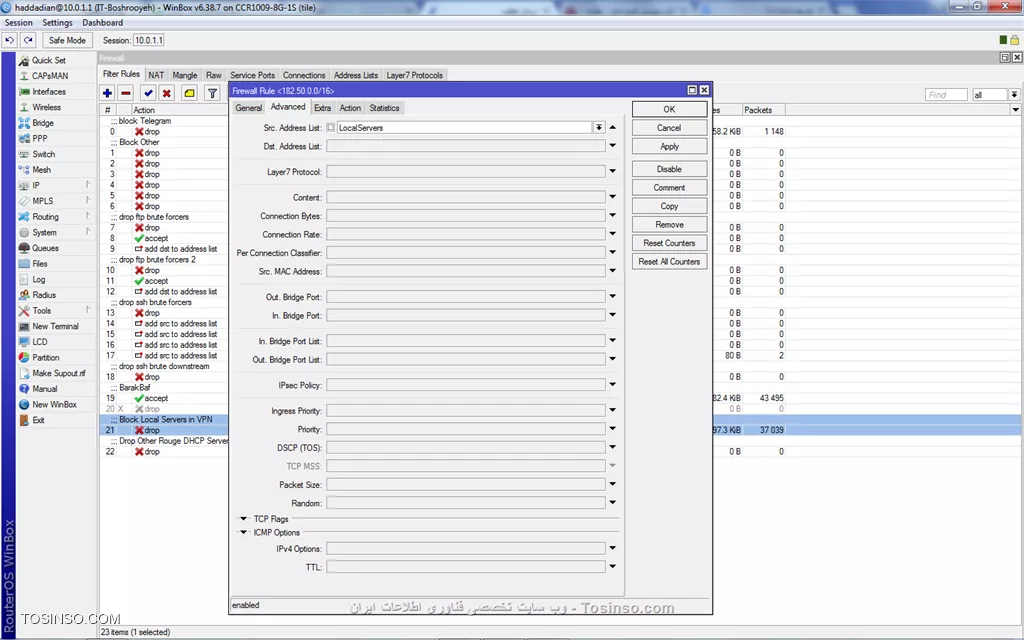1024x640 pixels.
Task: Open Partition sidebar entry
Action: click(x=46, y=358)
